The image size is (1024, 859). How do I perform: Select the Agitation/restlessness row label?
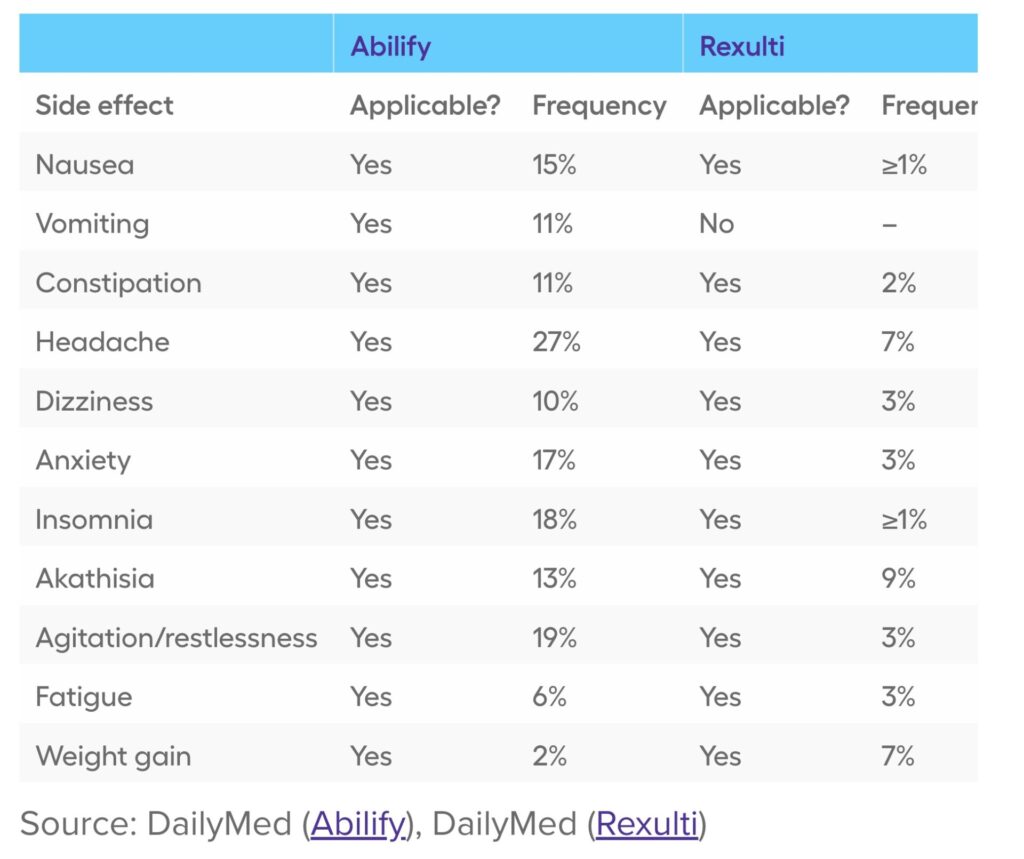click(x=176, y=638)
